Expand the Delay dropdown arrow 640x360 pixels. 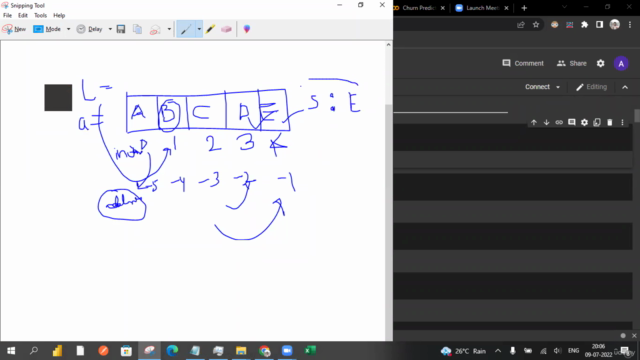[x=110, y=29]
